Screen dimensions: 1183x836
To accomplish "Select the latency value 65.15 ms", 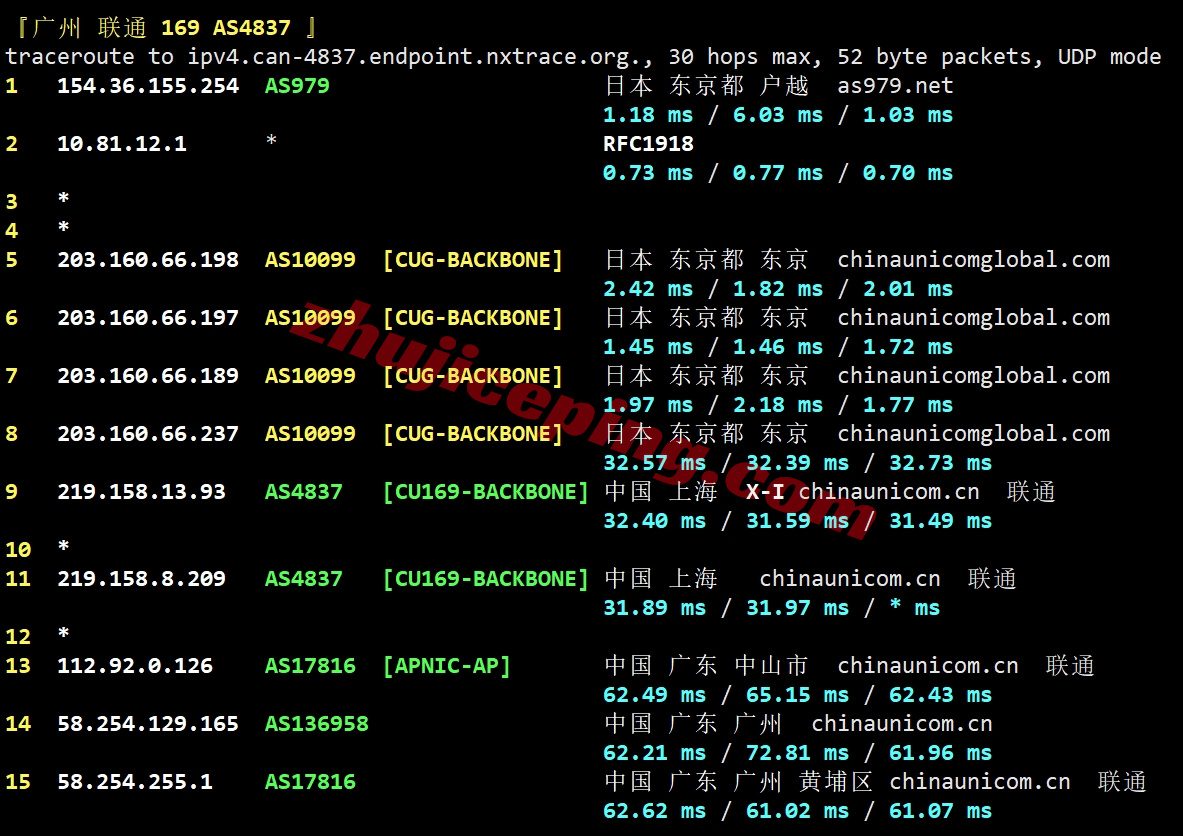I will coord(797,696).
